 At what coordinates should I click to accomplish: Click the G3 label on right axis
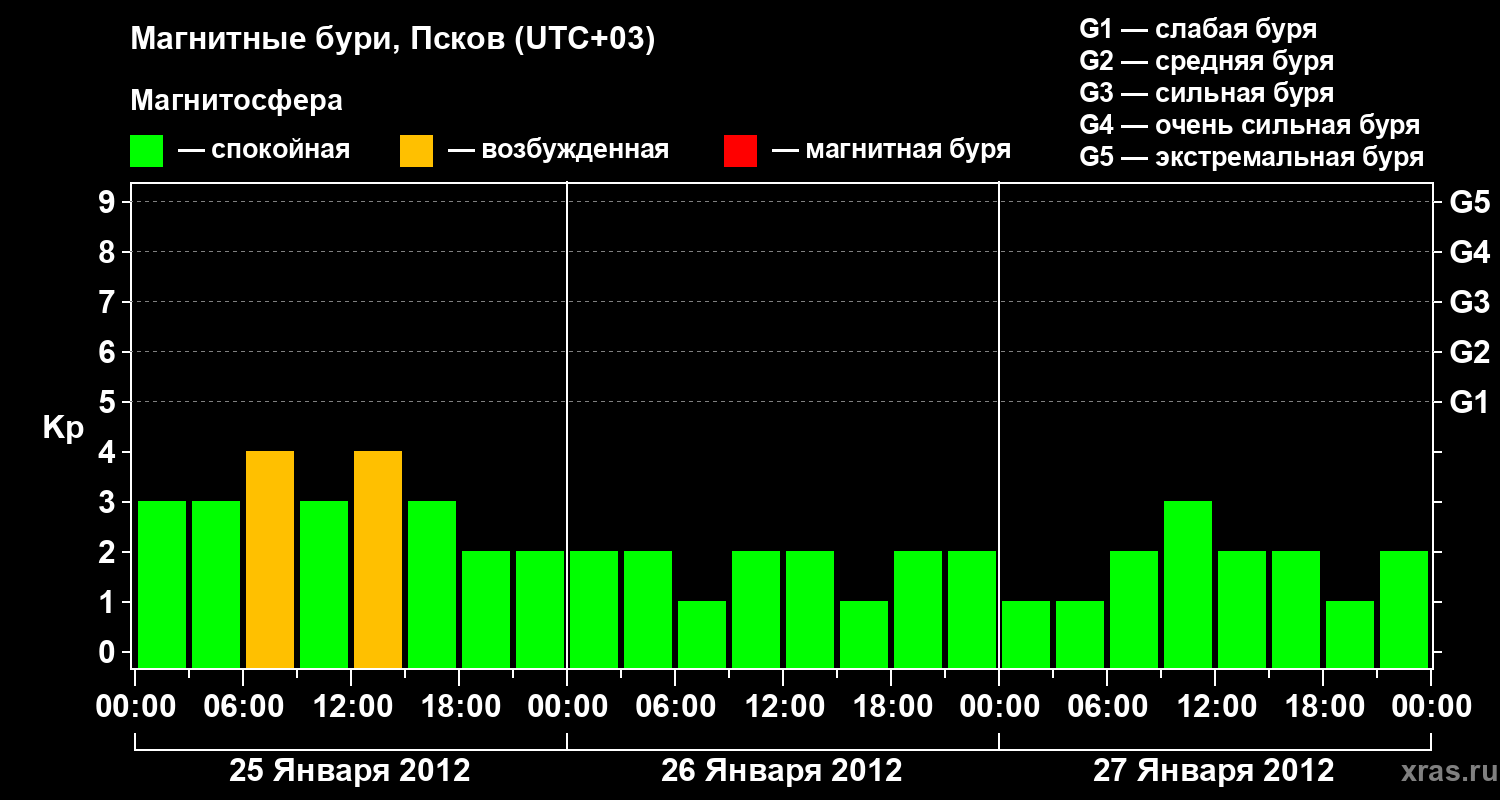click(1469, 303)
